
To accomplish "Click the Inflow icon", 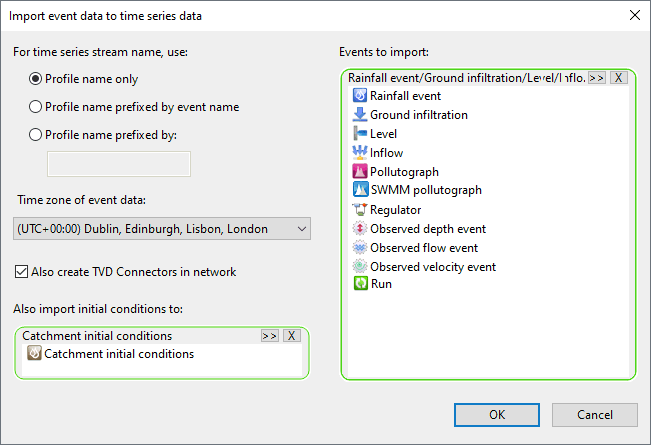I will [360, 153].
